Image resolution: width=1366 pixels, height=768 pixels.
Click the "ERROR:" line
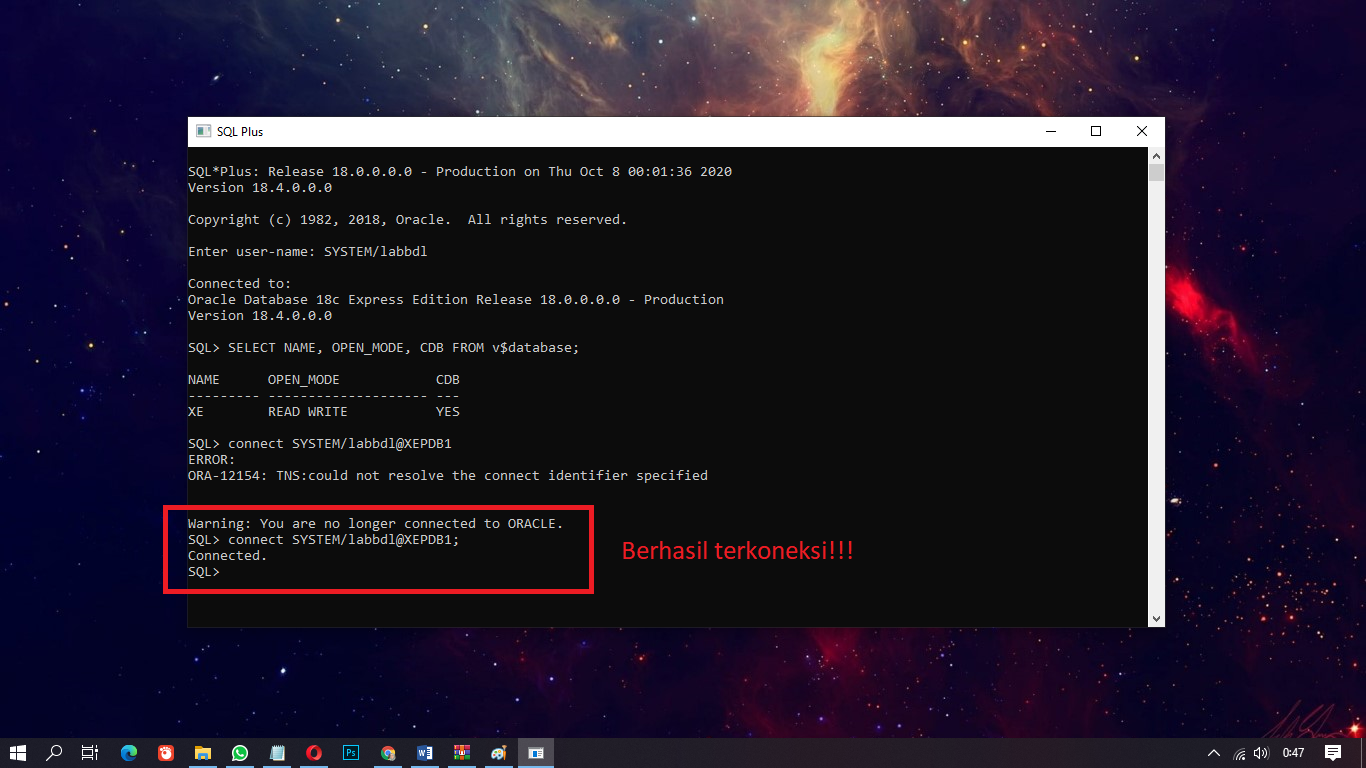click(212, 460)
